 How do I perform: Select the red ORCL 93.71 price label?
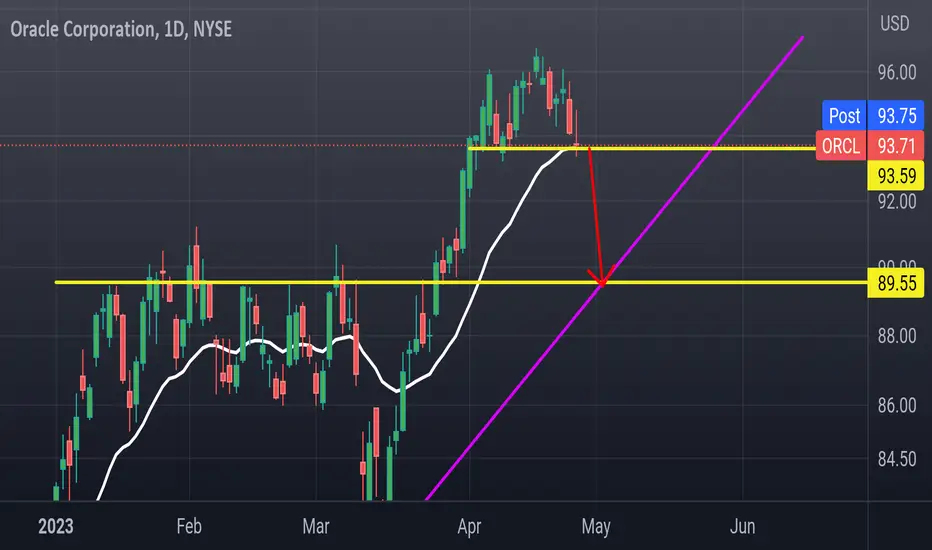tap(870, 146)
